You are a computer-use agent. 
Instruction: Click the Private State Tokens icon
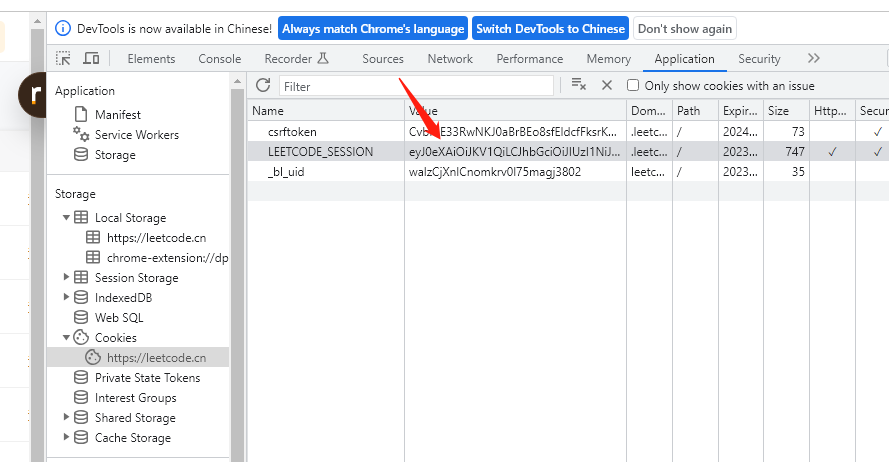(81, 378)
